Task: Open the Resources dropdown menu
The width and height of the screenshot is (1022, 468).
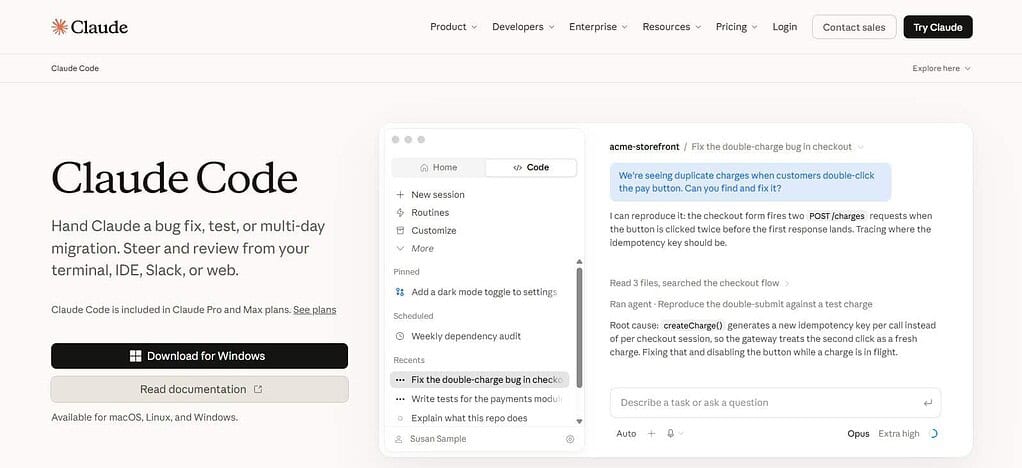Action: (x=672, y=27)
